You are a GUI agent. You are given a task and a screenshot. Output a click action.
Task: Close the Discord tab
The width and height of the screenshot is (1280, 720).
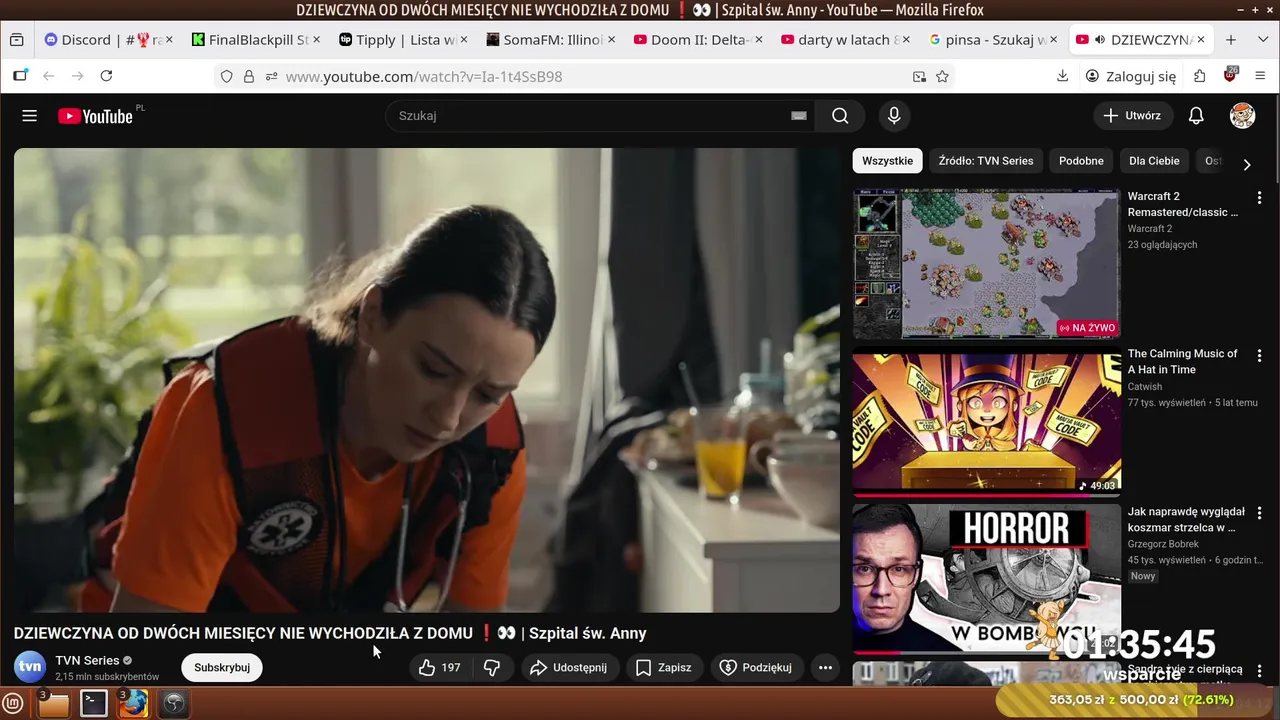168,40
